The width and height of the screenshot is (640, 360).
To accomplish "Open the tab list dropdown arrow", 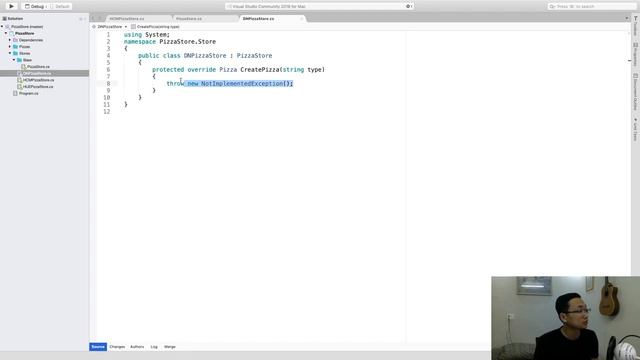I will click(x=627, y=18).
